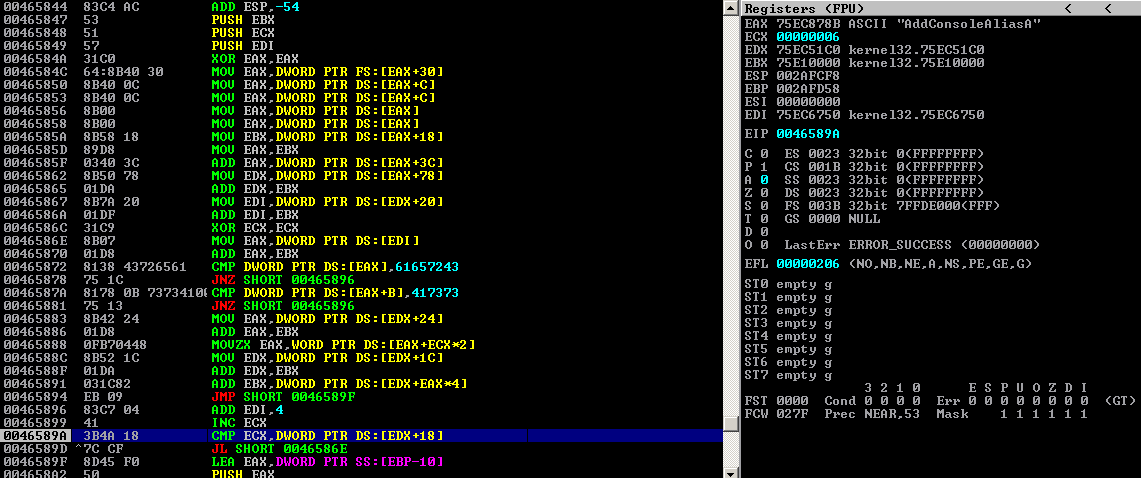Click the Registers (FPU) header bar
The height and width of the screenshot is (478, 1141).
[x=800, y=8]
